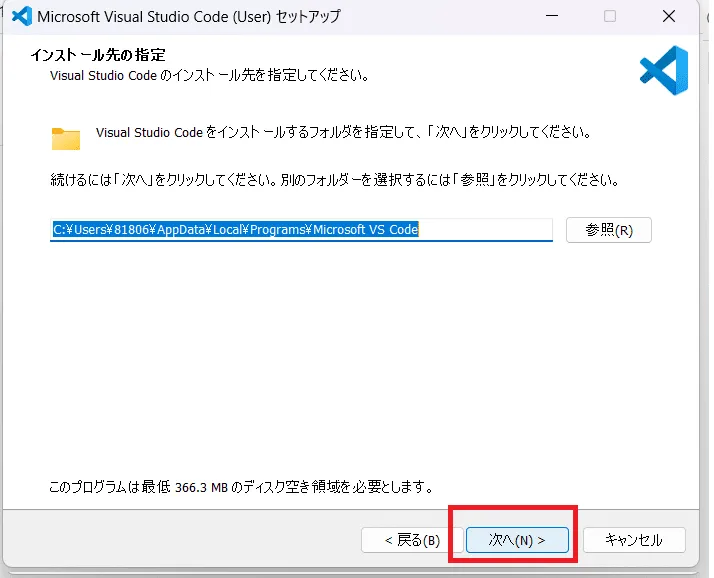
Task: Click the disabled maximize button
Action: tap(610, 16)
